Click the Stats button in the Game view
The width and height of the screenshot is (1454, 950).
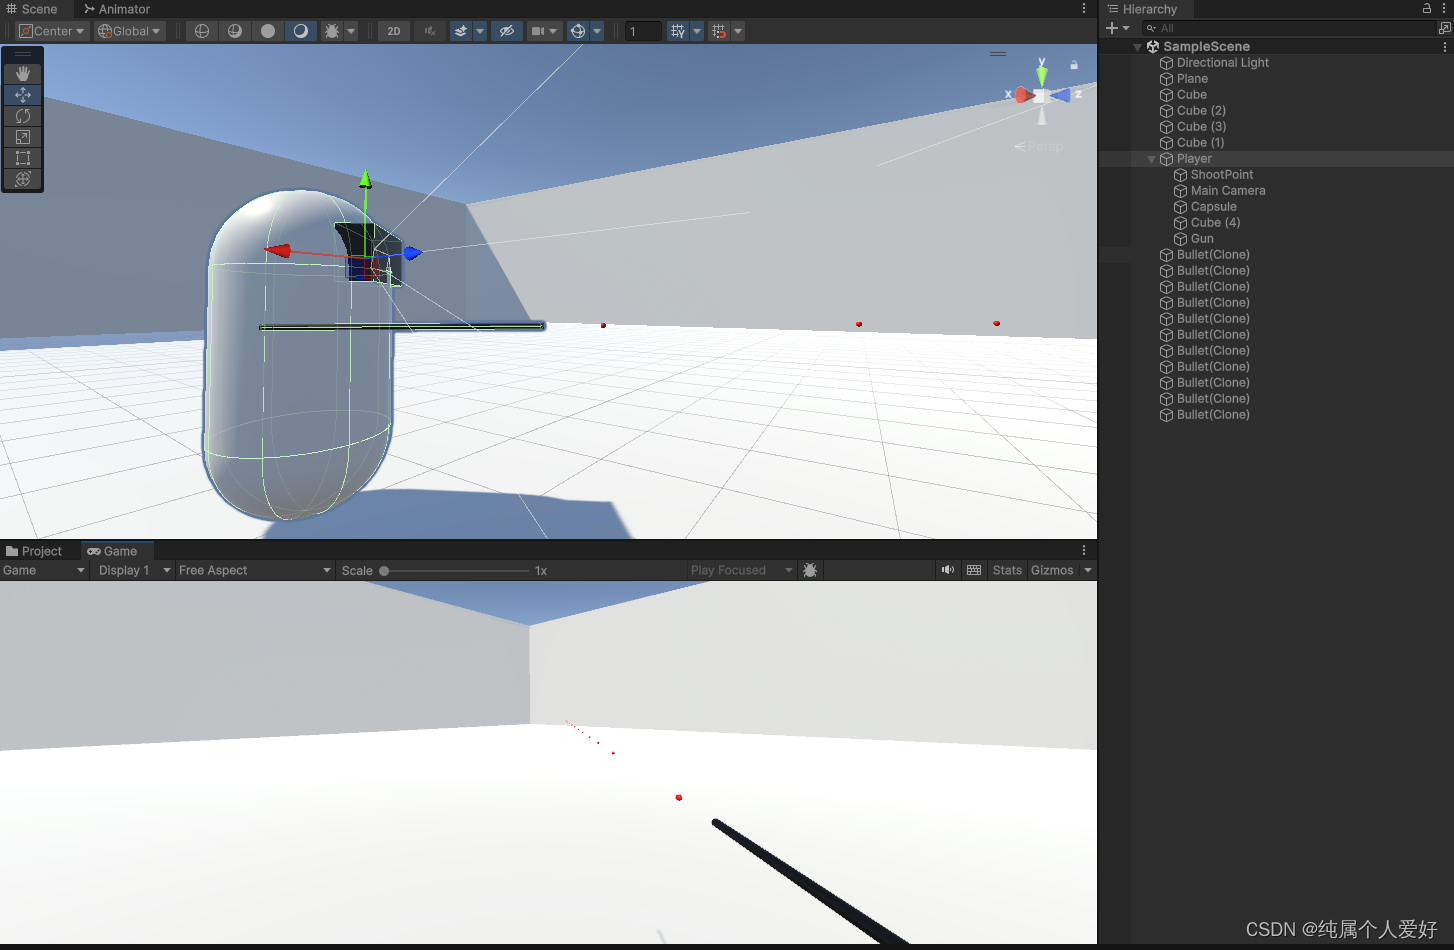click(x=1006, y=570)
